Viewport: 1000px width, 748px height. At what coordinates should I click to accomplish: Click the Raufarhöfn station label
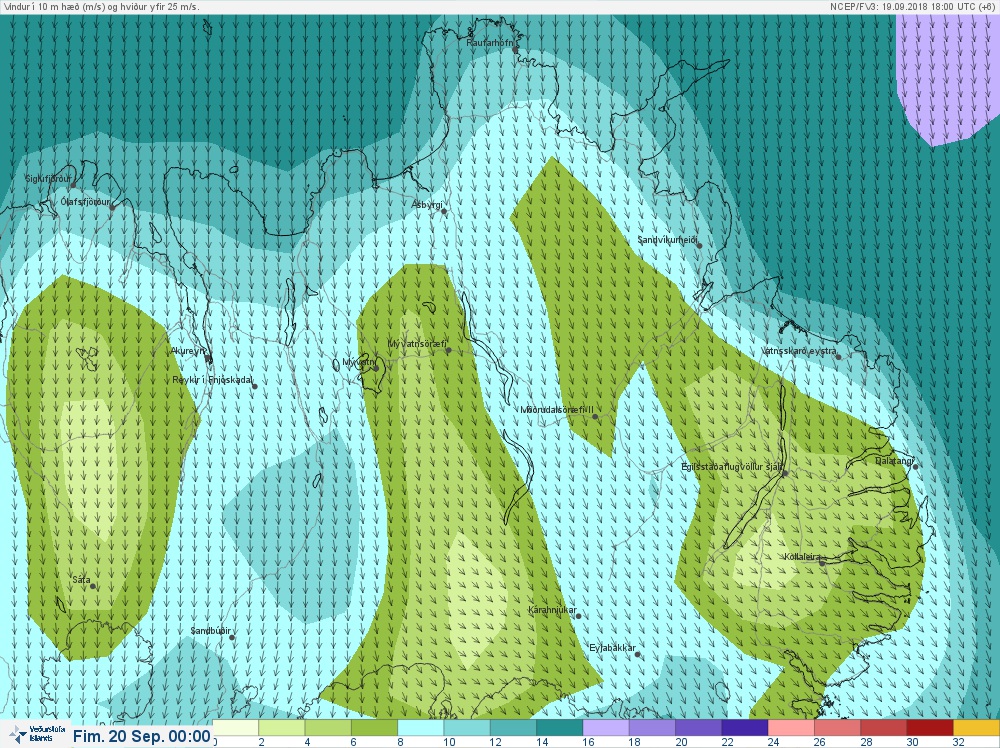coord(489,43)
